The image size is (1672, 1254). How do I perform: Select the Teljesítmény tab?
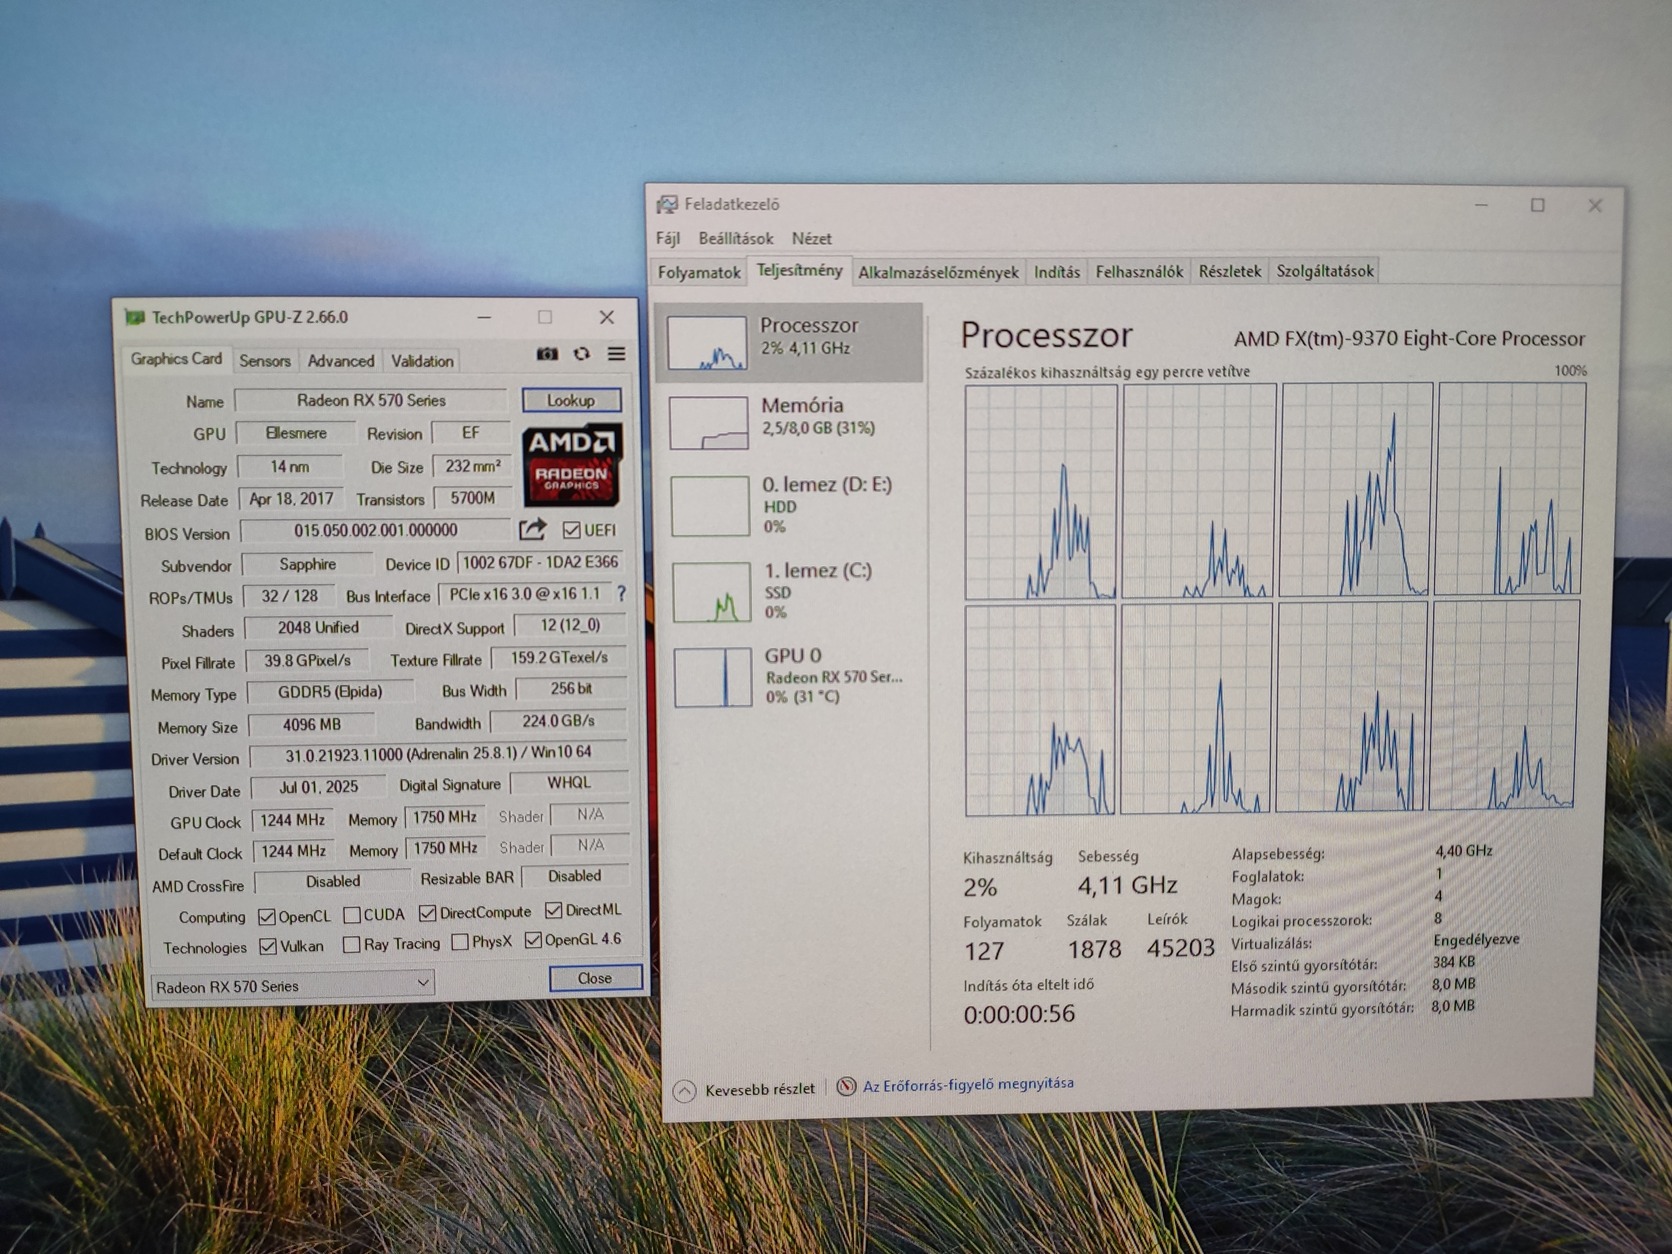coord(799,270)
